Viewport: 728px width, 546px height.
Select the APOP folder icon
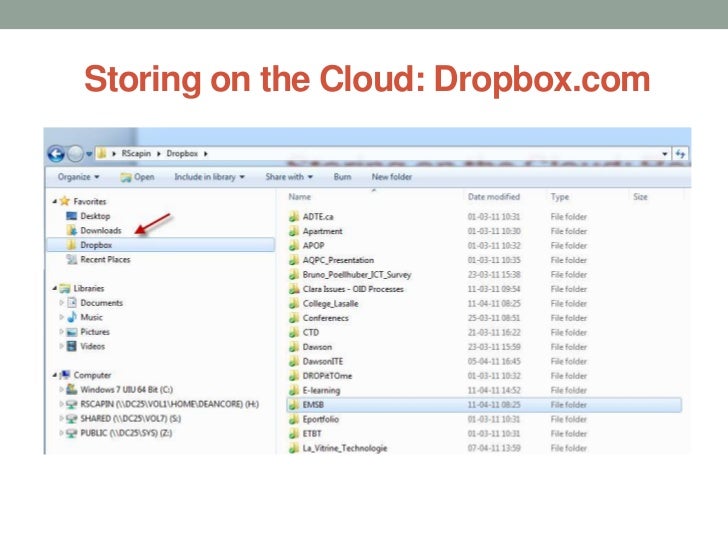point(293,245)
